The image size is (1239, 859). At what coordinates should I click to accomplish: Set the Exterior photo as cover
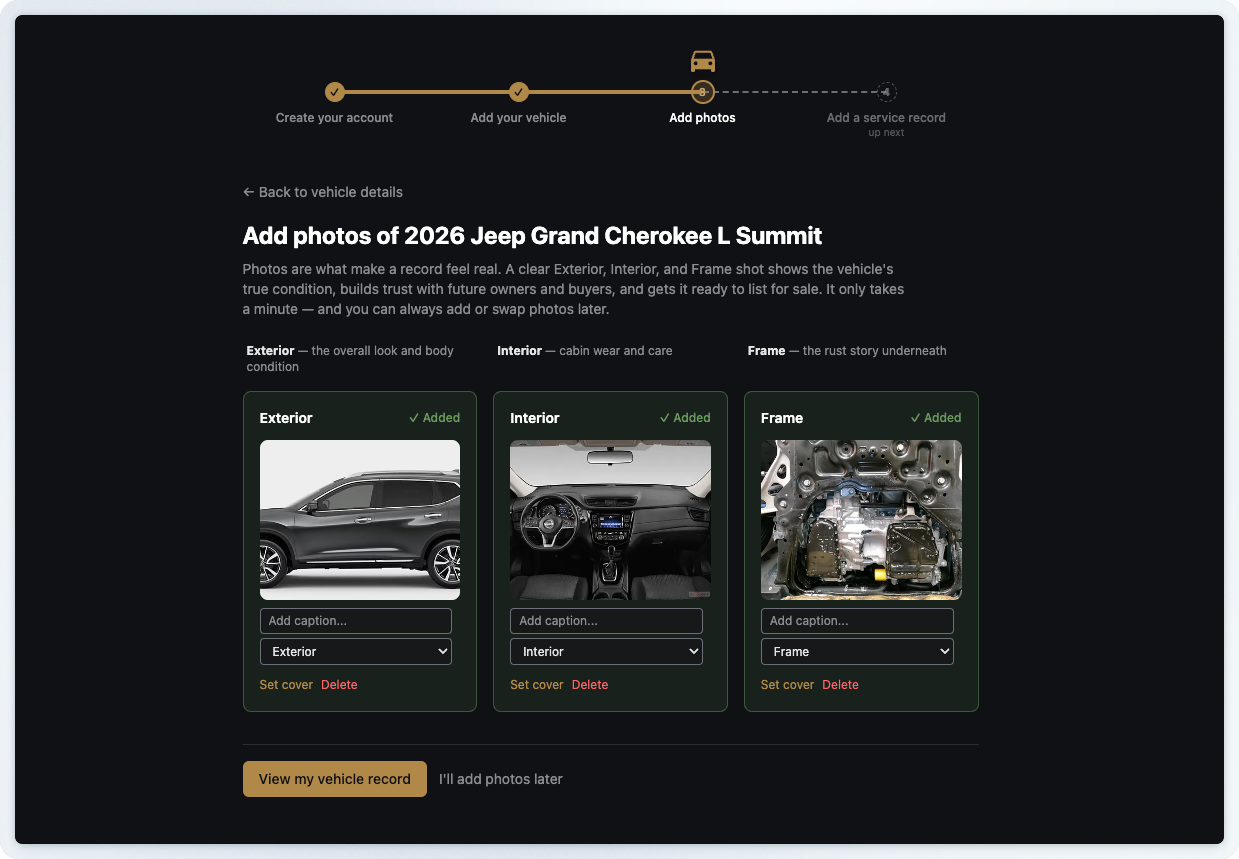pos(286,685)
